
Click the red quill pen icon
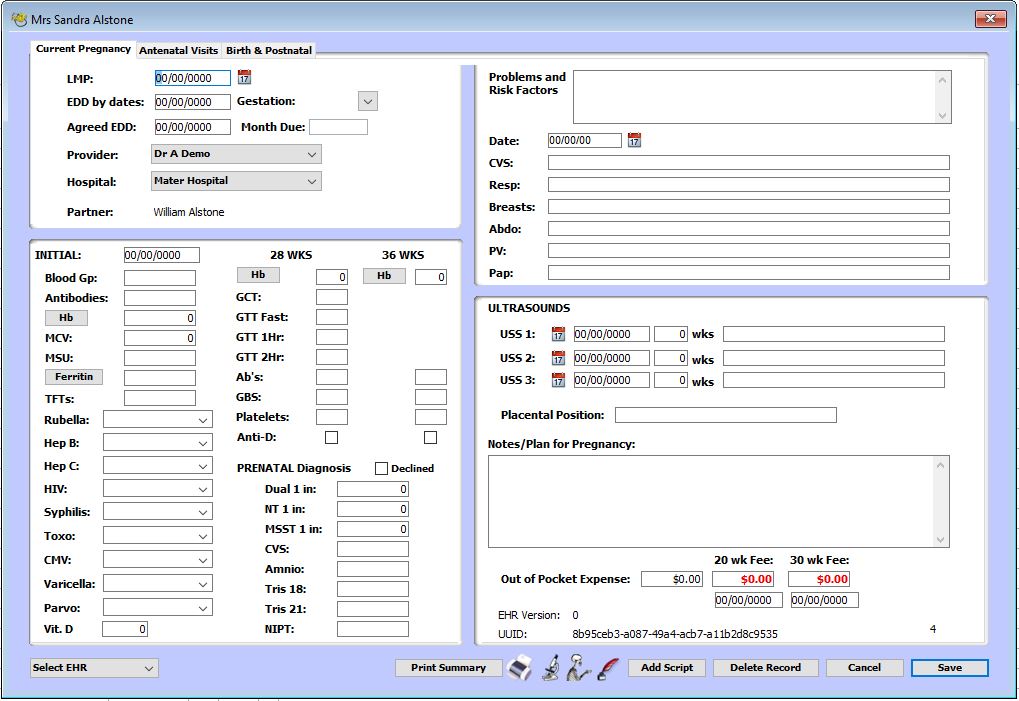(x=607, y=667)
